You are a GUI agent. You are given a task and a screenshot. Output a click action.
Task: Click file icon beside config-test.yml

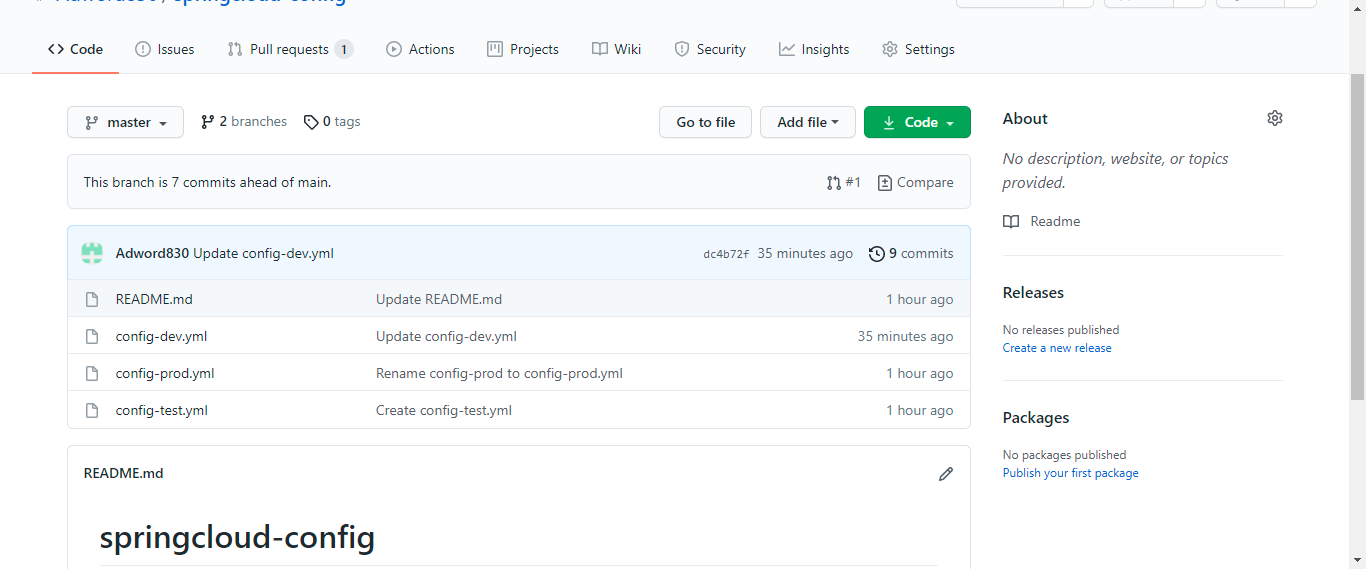click(x=92, y=410)
